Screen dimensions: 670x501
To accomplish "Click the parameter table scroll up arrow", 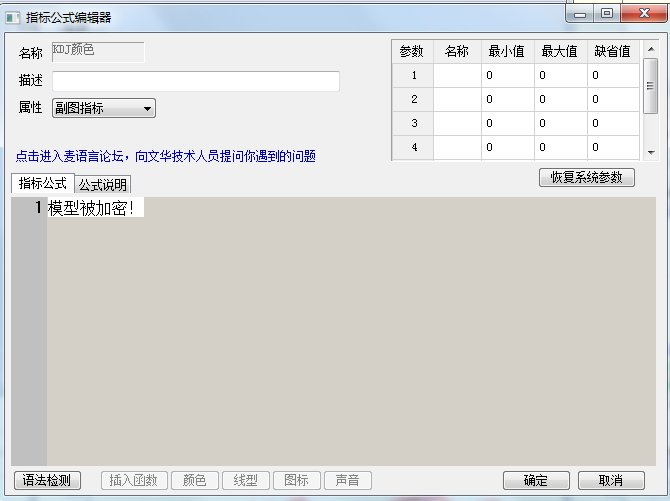I will tap(651, 49).
